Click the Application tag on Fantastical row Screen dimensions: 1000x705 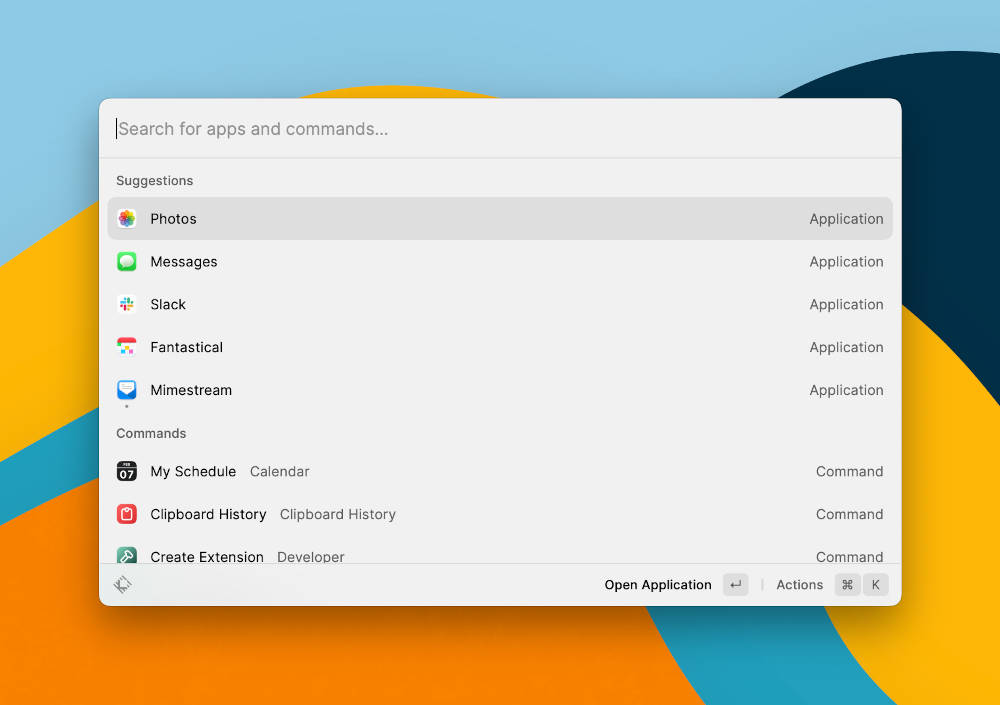point(846,347)
